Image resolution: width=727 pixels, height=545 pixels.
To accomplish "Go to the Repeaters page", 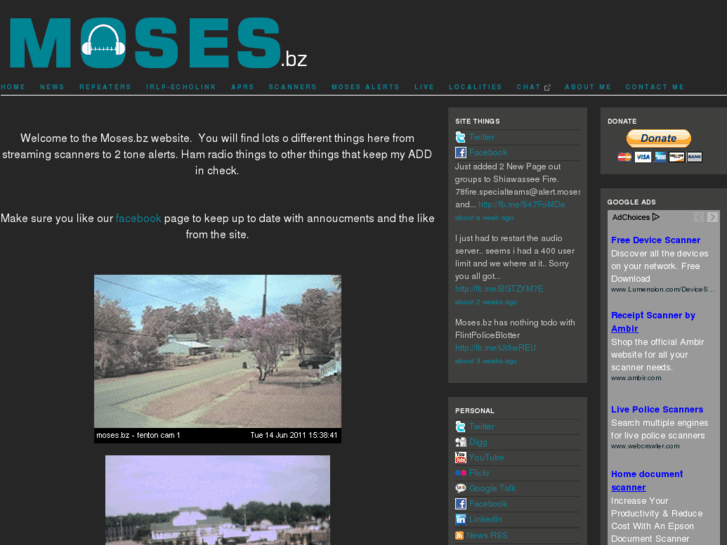I will 105,87.
